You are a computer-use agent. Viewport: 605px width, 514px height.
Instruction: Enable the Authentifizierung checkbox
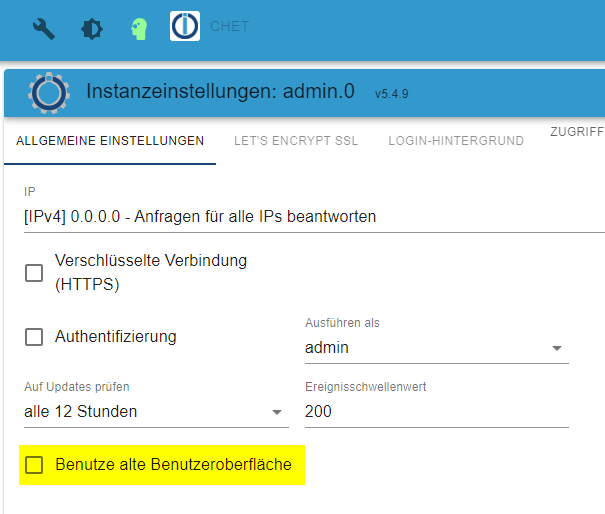click(x=34, y=337)
